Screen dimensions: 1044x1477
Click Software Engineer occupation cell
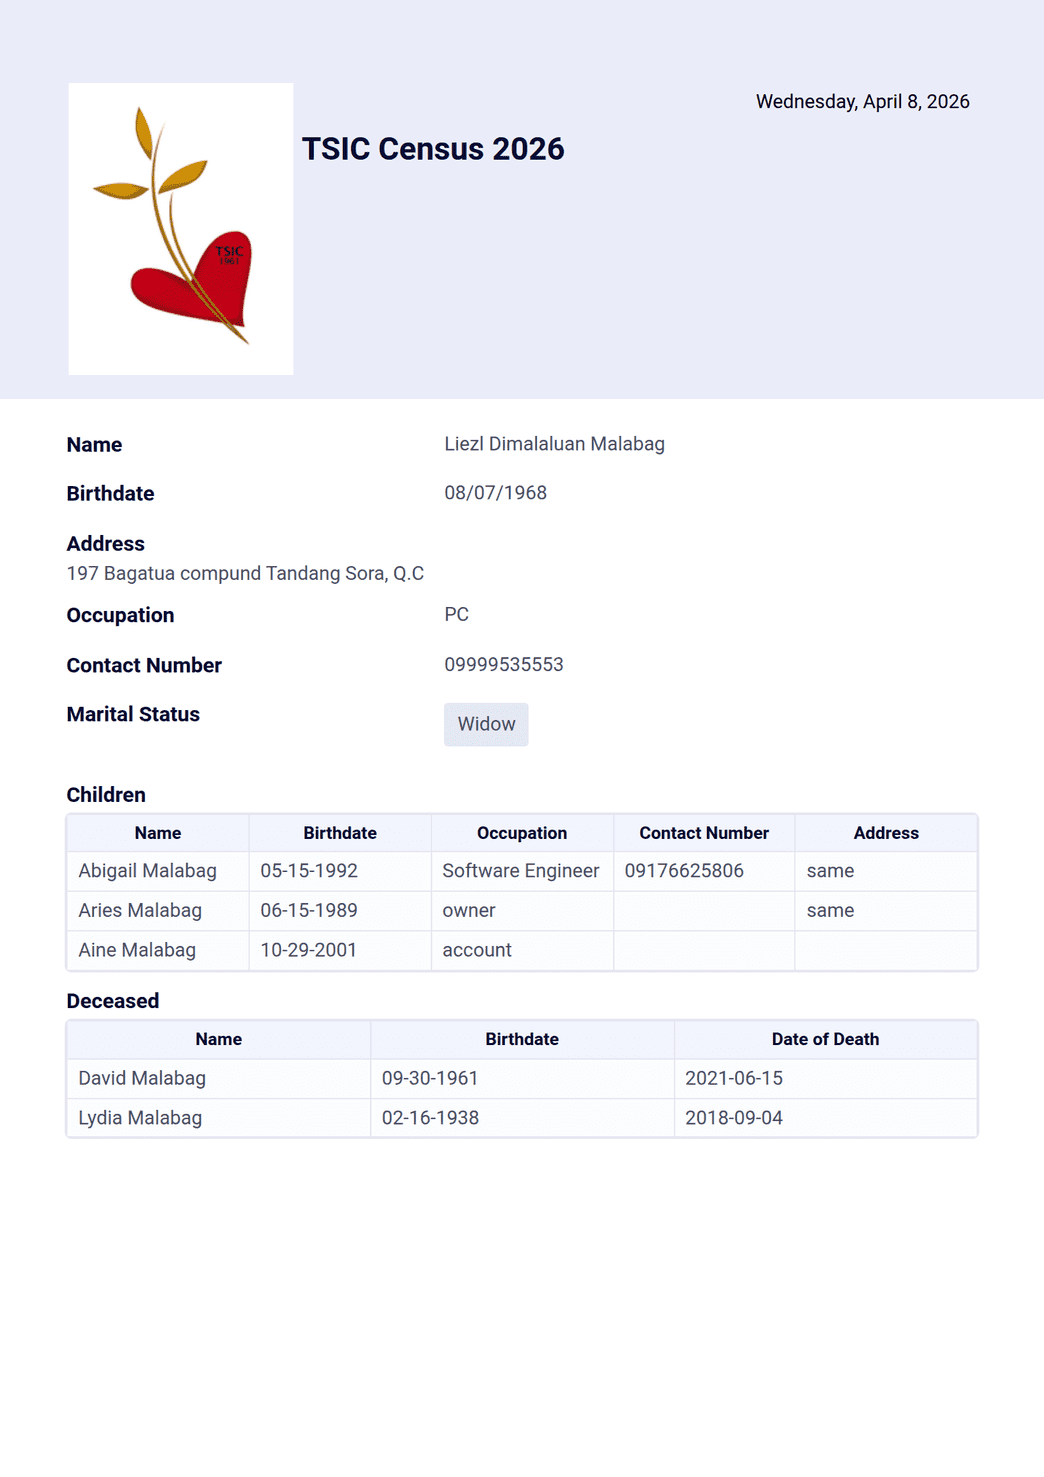pos(520,871)
